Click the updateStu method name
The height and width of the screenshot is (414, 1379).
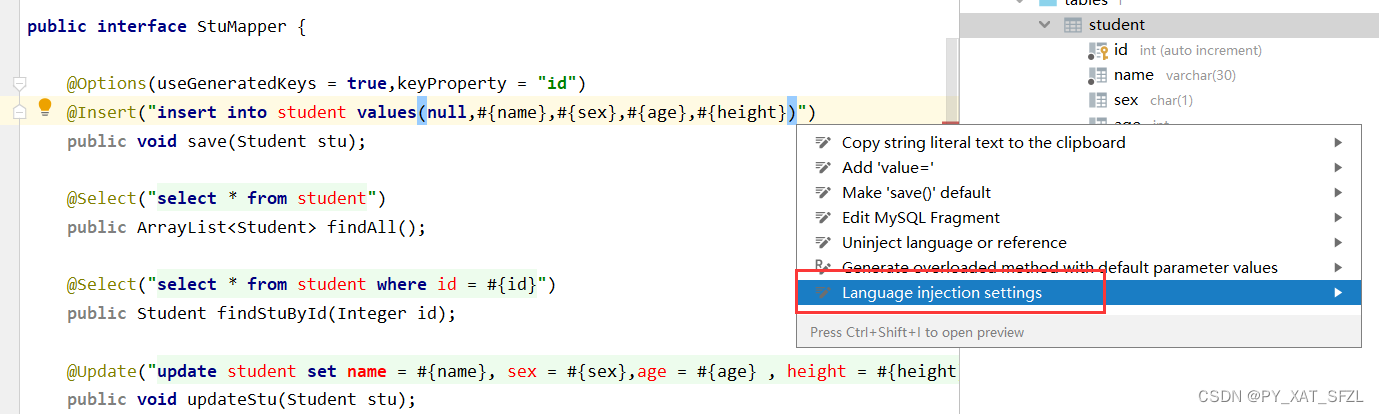pos(232,400)
